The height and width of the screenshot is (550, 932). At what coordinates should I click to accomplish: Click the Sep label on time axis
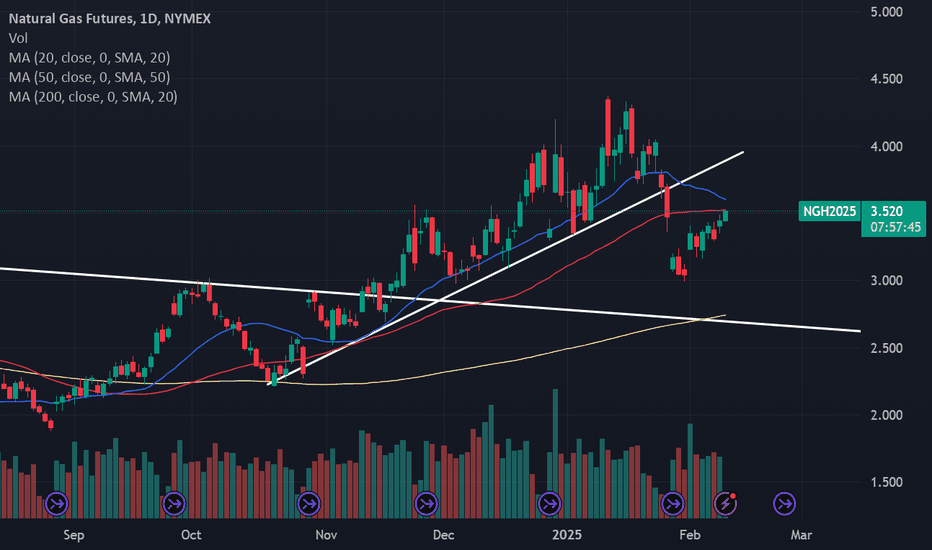click(x=74, y=535)
